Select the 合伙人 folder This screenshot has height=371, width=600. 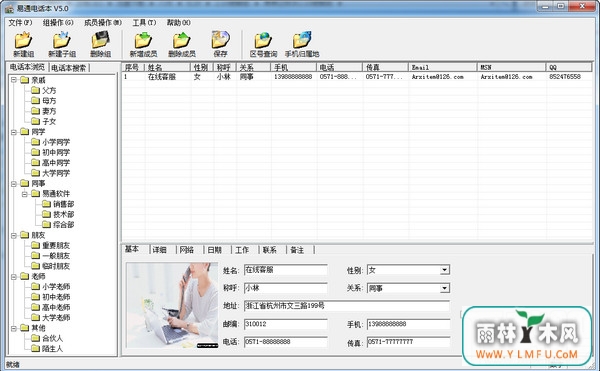(47, 338)
